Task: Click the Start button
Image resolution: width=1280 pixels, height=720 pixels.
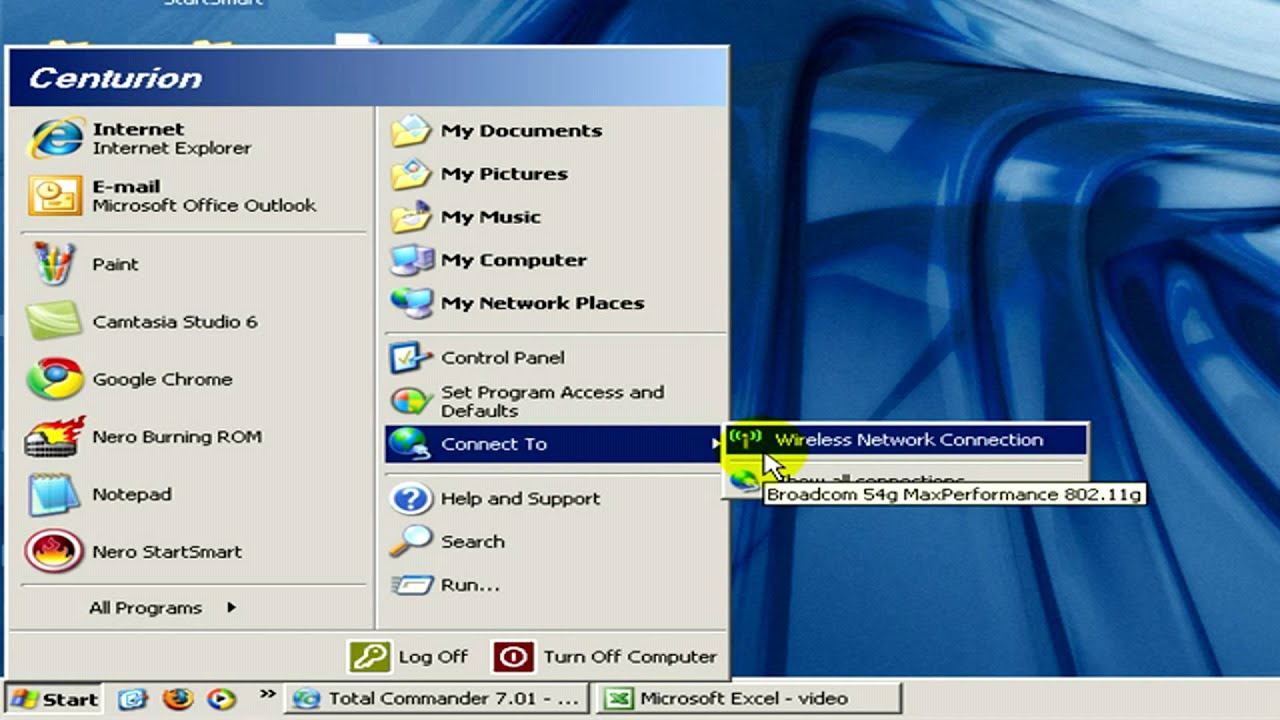Action: (54, 699)
